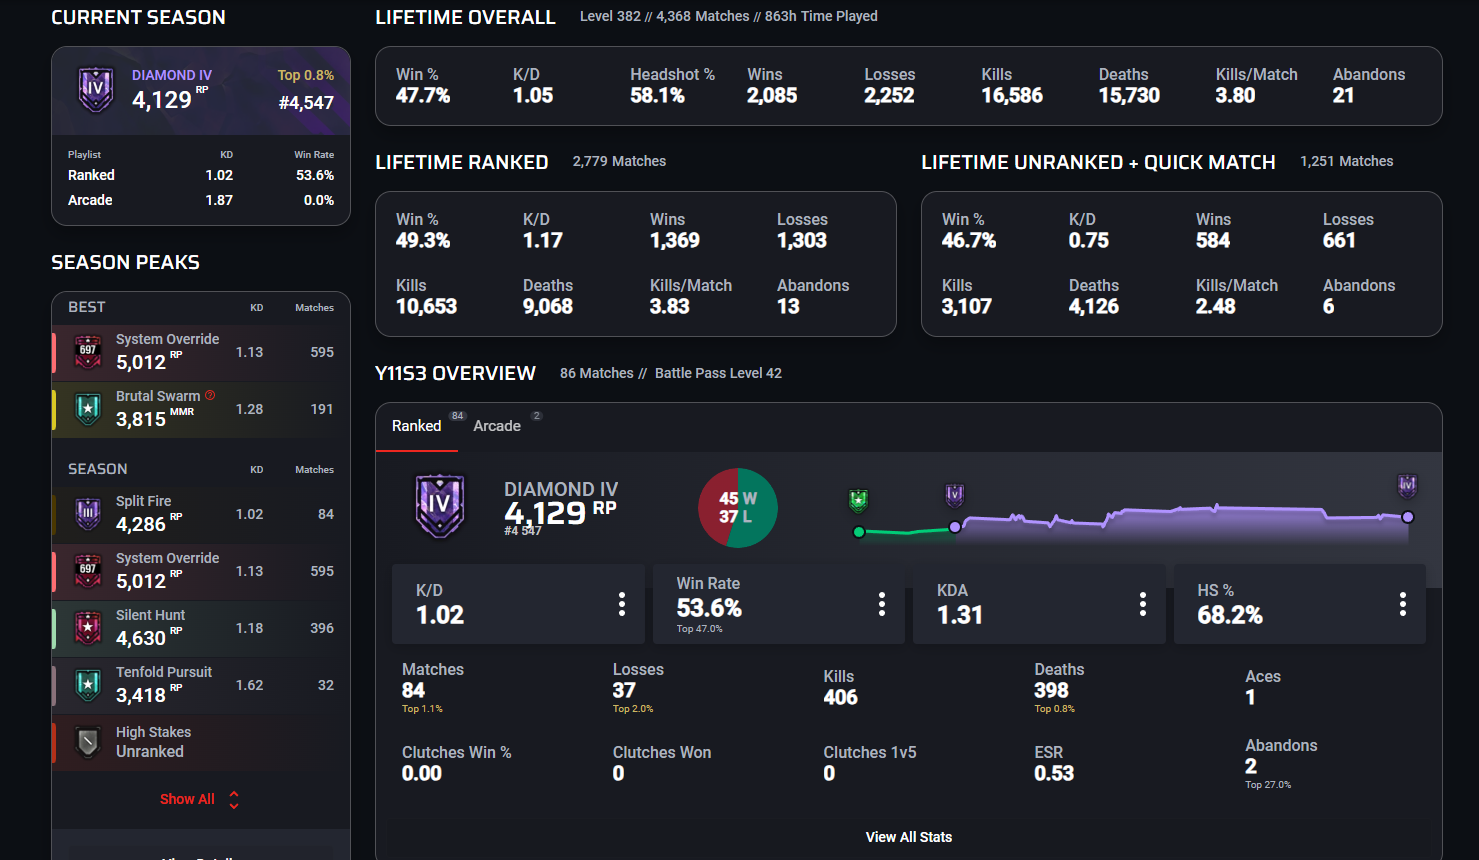Click the purple endpoint on rank graph

[1408, 517]
